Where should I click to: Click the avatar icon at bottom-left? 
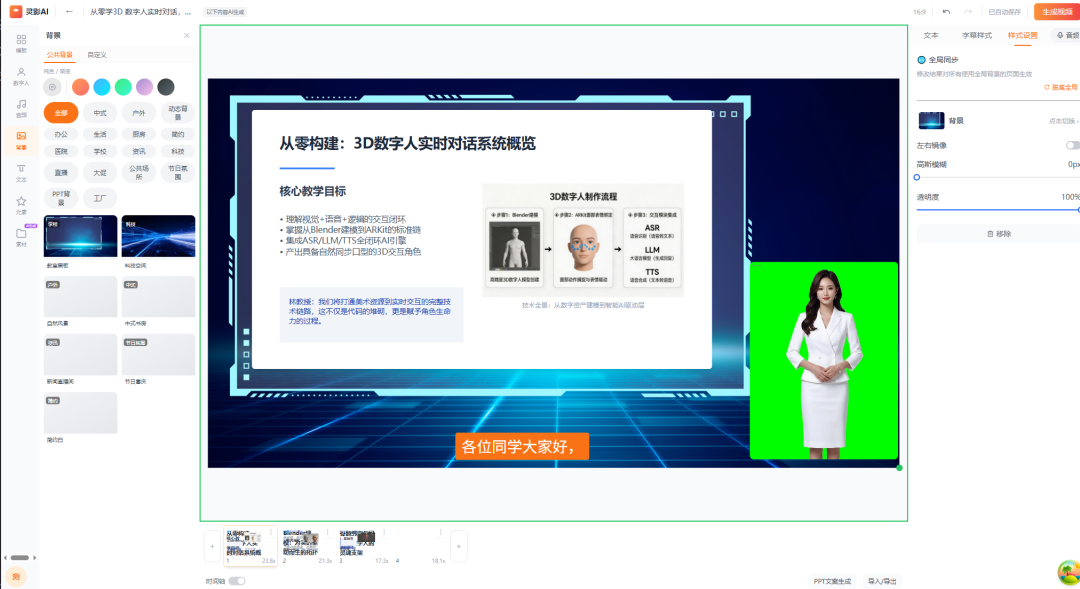click(16, 577)
